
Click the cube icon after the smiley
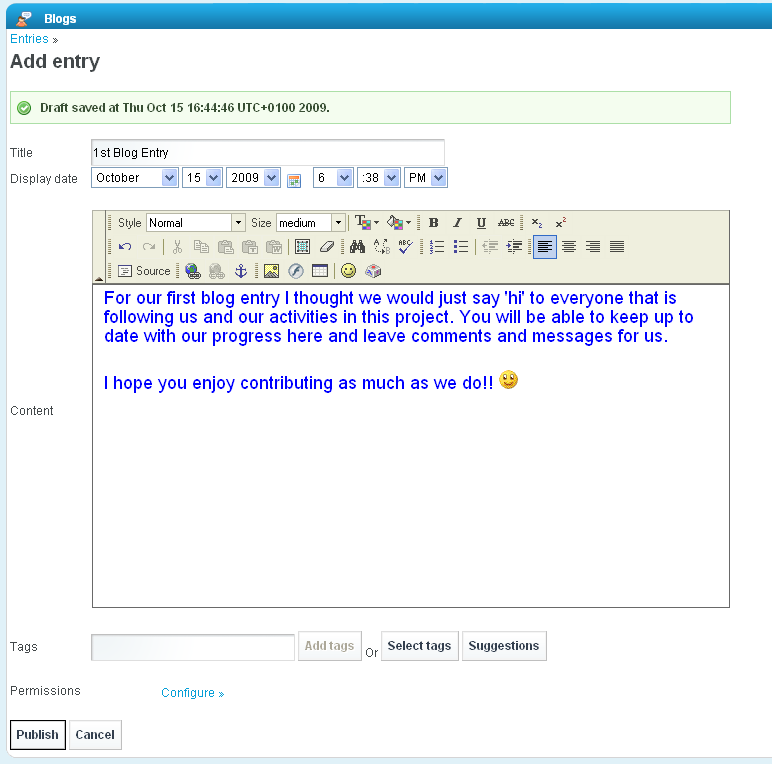coord(373,271)
